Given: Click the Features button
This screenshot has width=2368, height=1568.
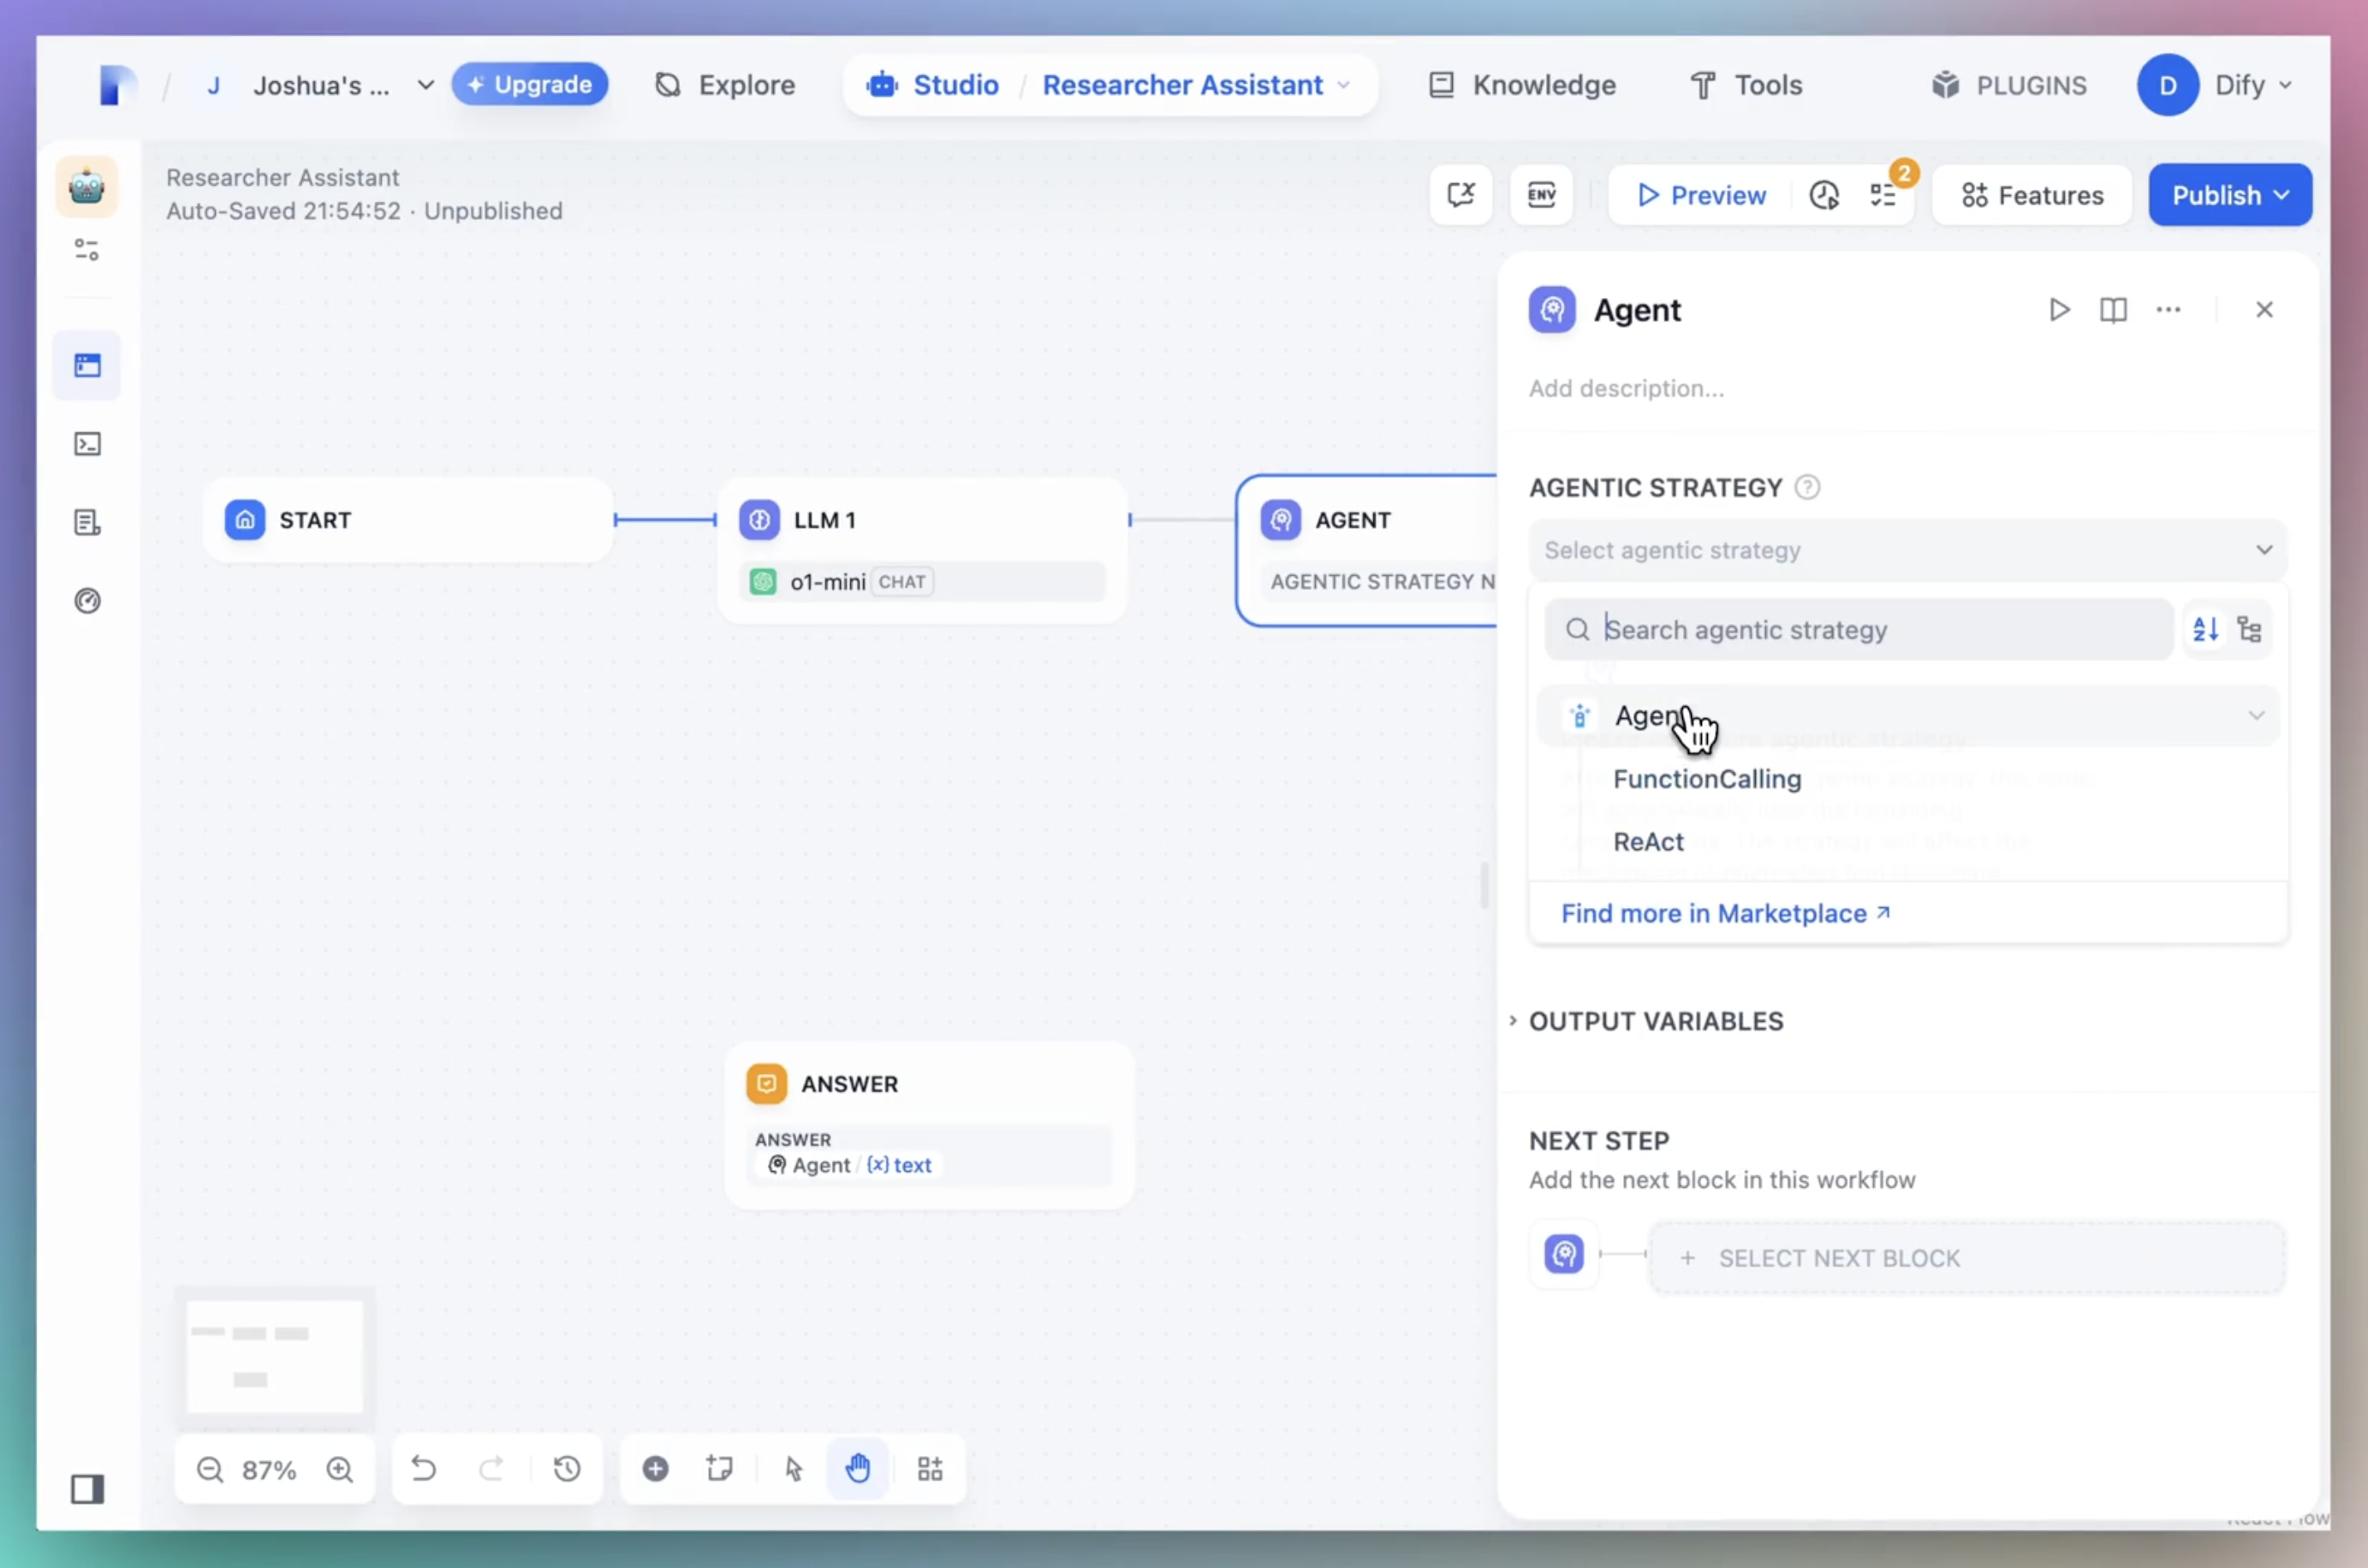Looking at the screenshot, I should point(2032,195).
